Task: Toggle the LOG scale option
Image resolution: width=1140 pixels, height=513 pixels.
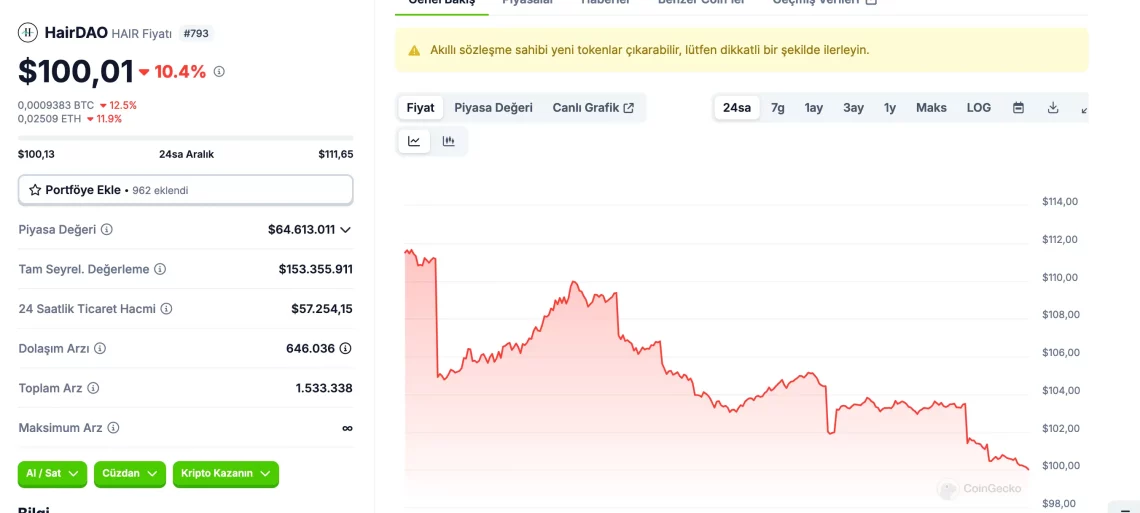Action: pos(979,108)
